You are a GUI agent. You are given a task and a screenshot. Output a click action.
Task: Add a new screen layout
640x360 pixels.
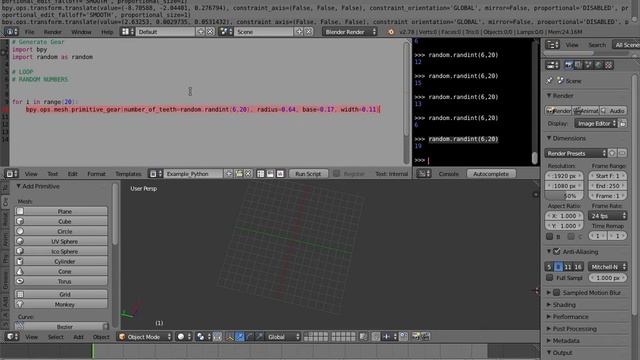click(x=200, y=31)
